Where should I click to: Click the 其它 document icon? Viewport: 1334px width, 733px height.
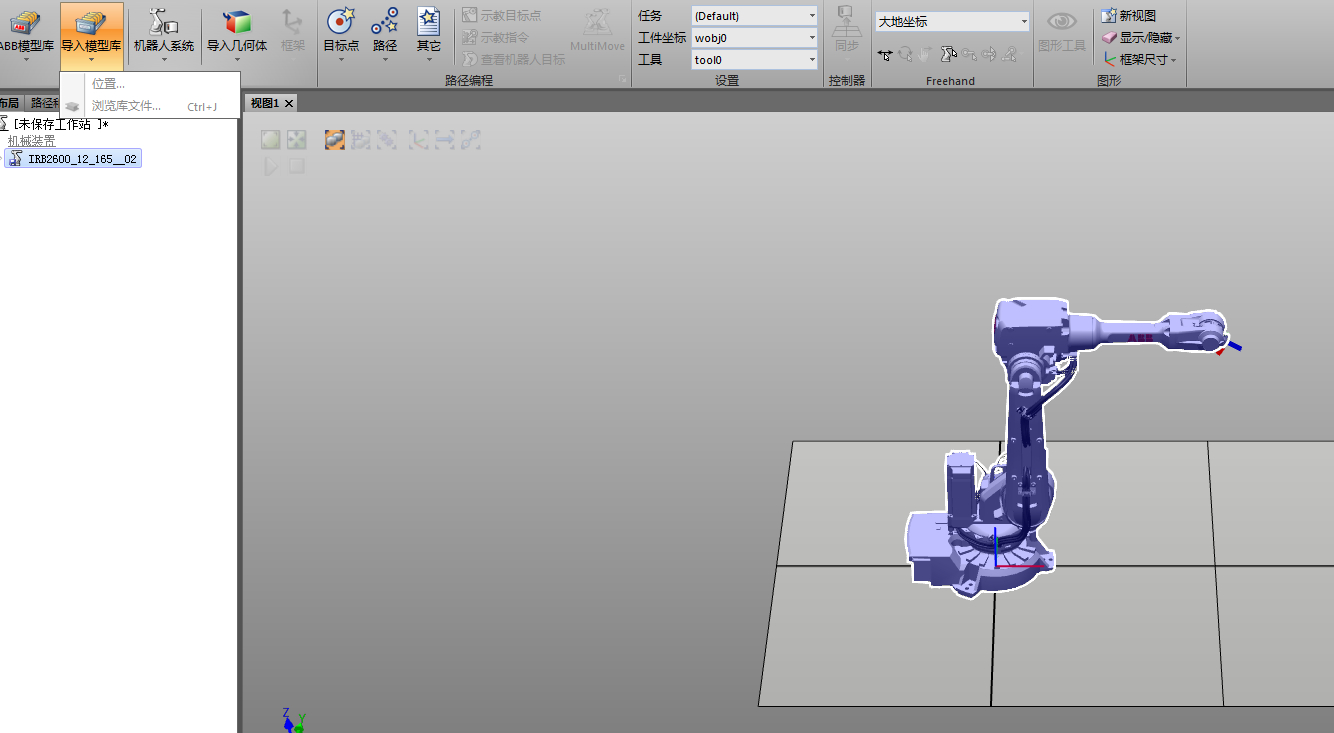[x=429, y=22]
